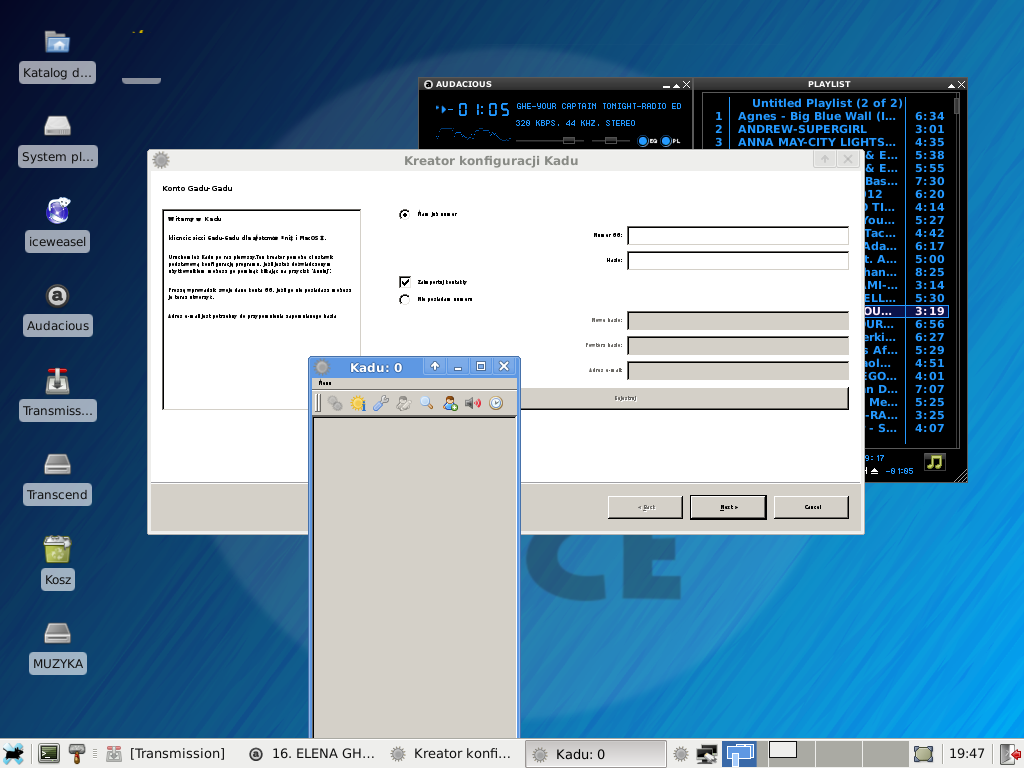Select the 'Nie posiadam numeru' radio button

coord(404,299)
